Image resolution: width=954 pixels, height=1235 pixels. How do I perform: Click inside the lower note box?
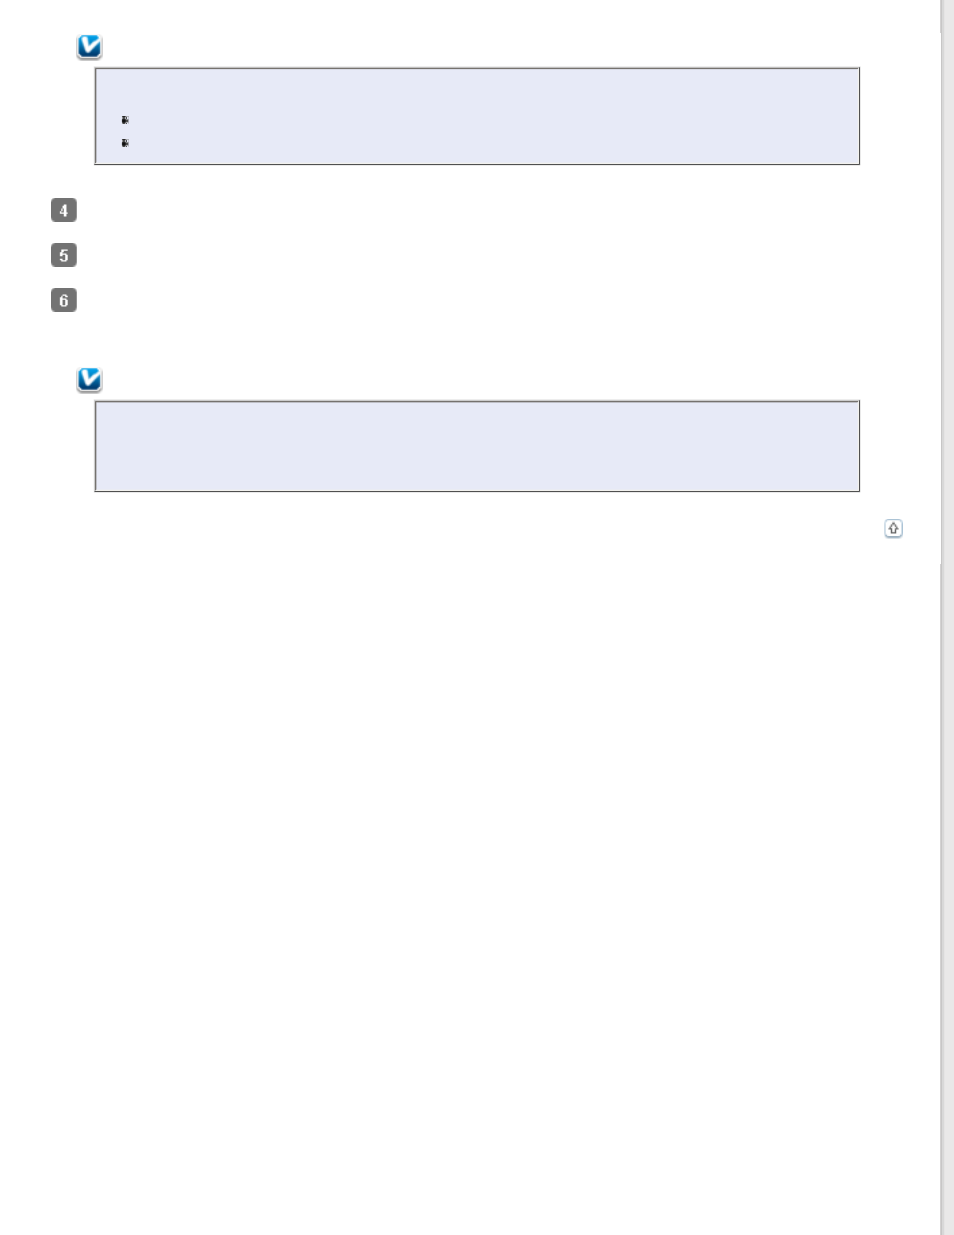[477, 446]
